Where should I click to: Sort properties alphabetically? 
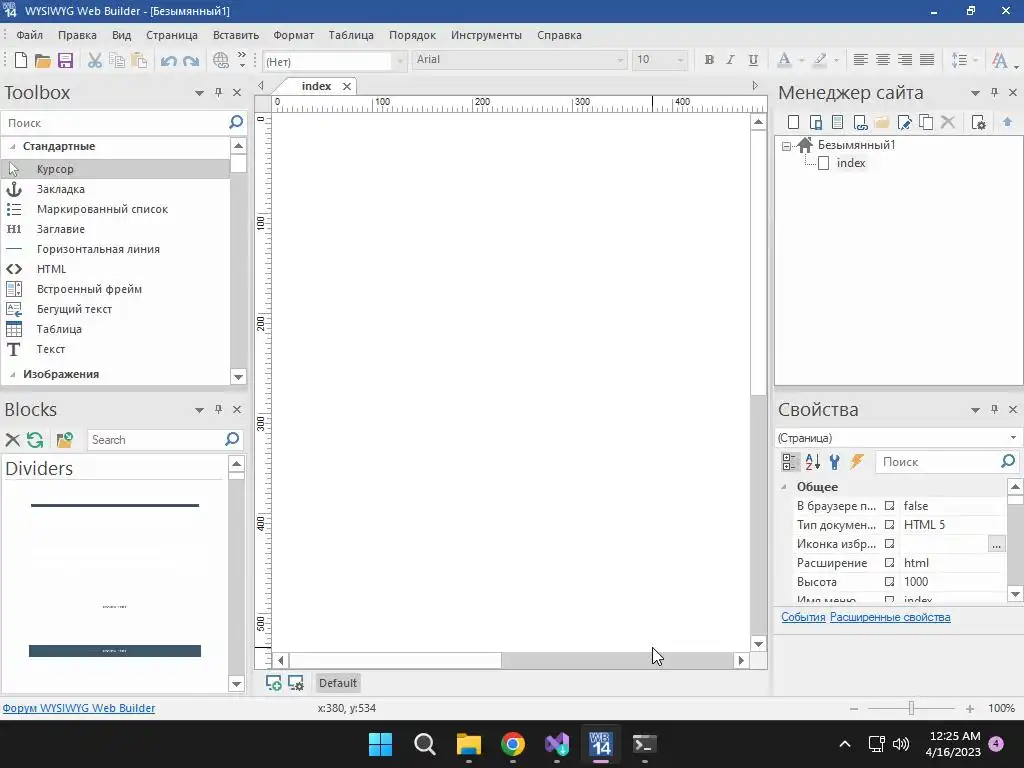tap(812, 462)
